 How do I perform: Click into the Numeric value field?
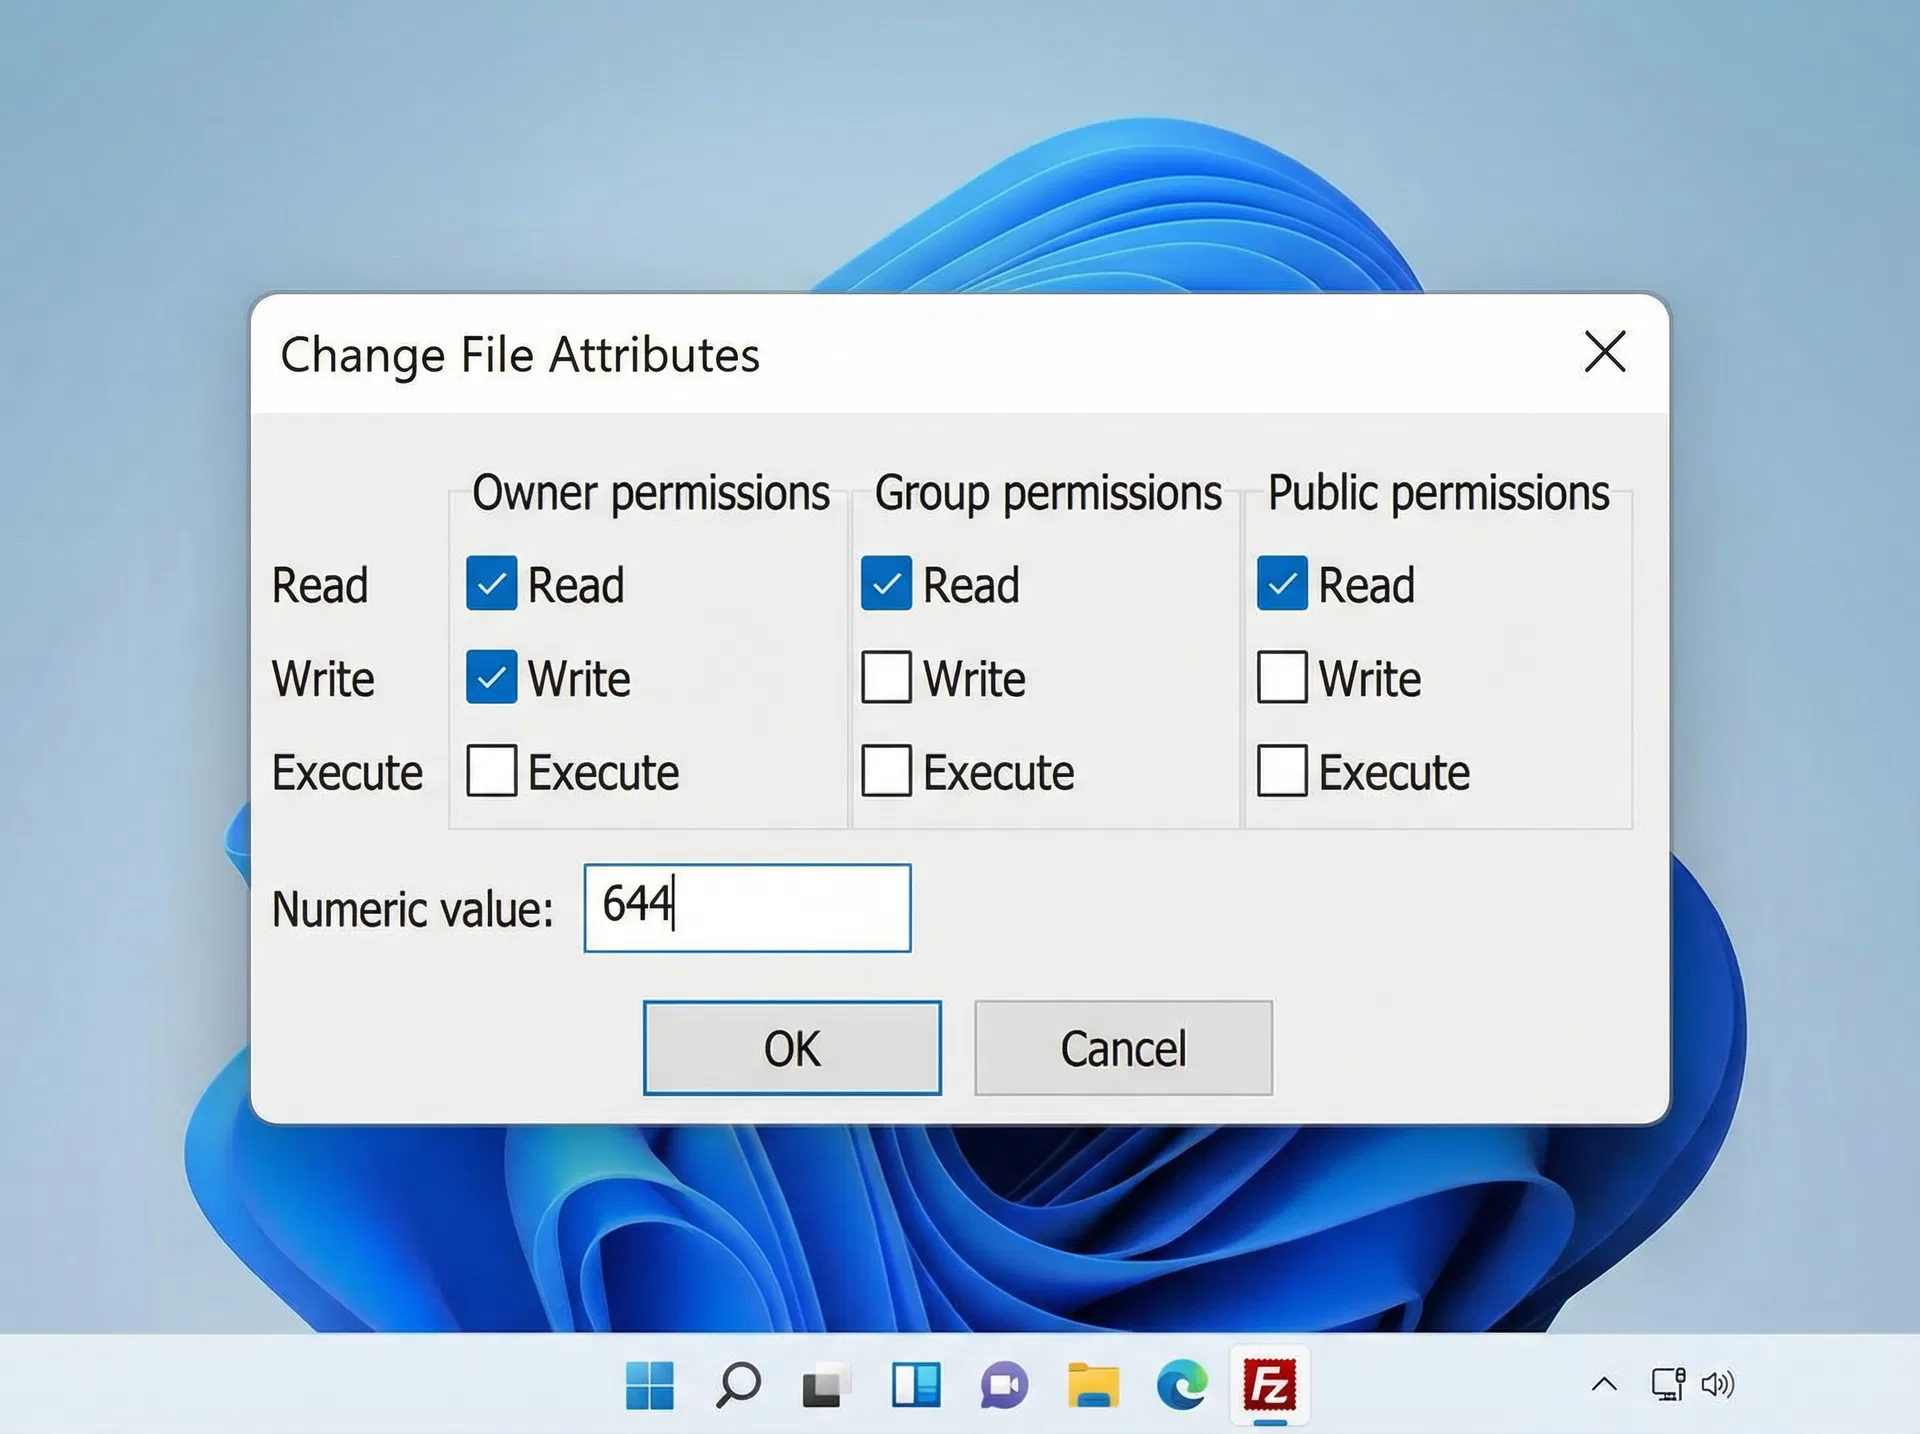[747, 907]
